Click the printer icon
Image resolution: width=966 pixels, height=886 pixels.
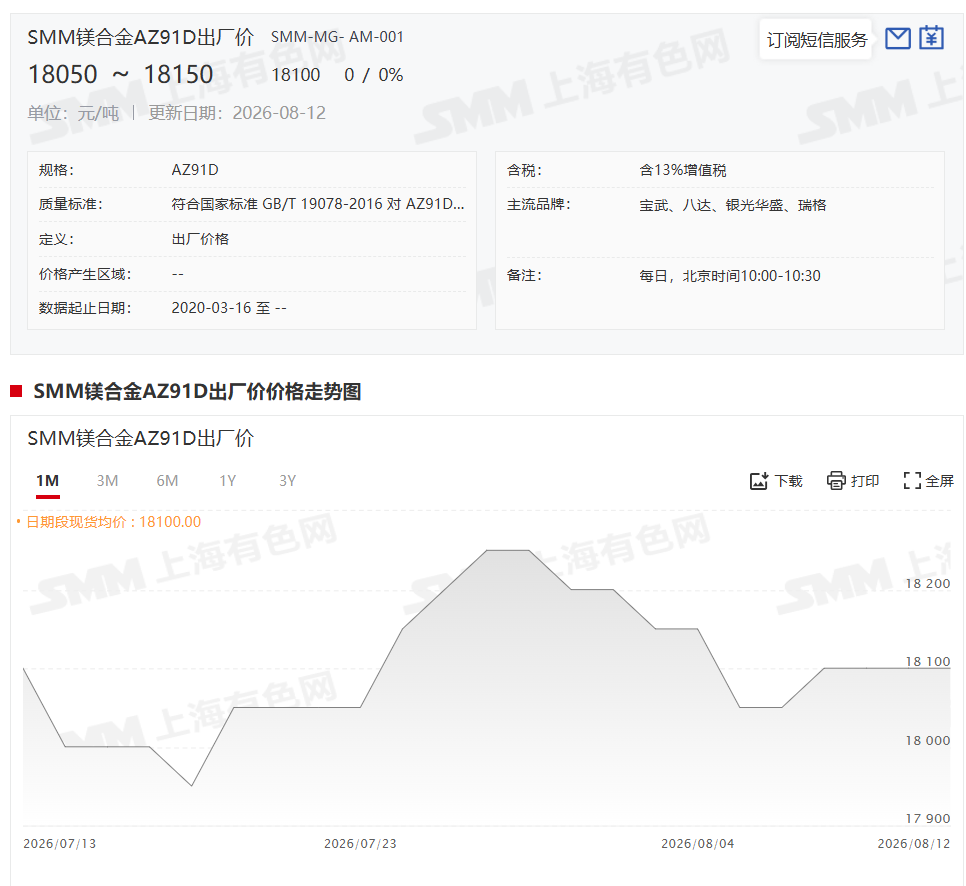coord(836,481)
